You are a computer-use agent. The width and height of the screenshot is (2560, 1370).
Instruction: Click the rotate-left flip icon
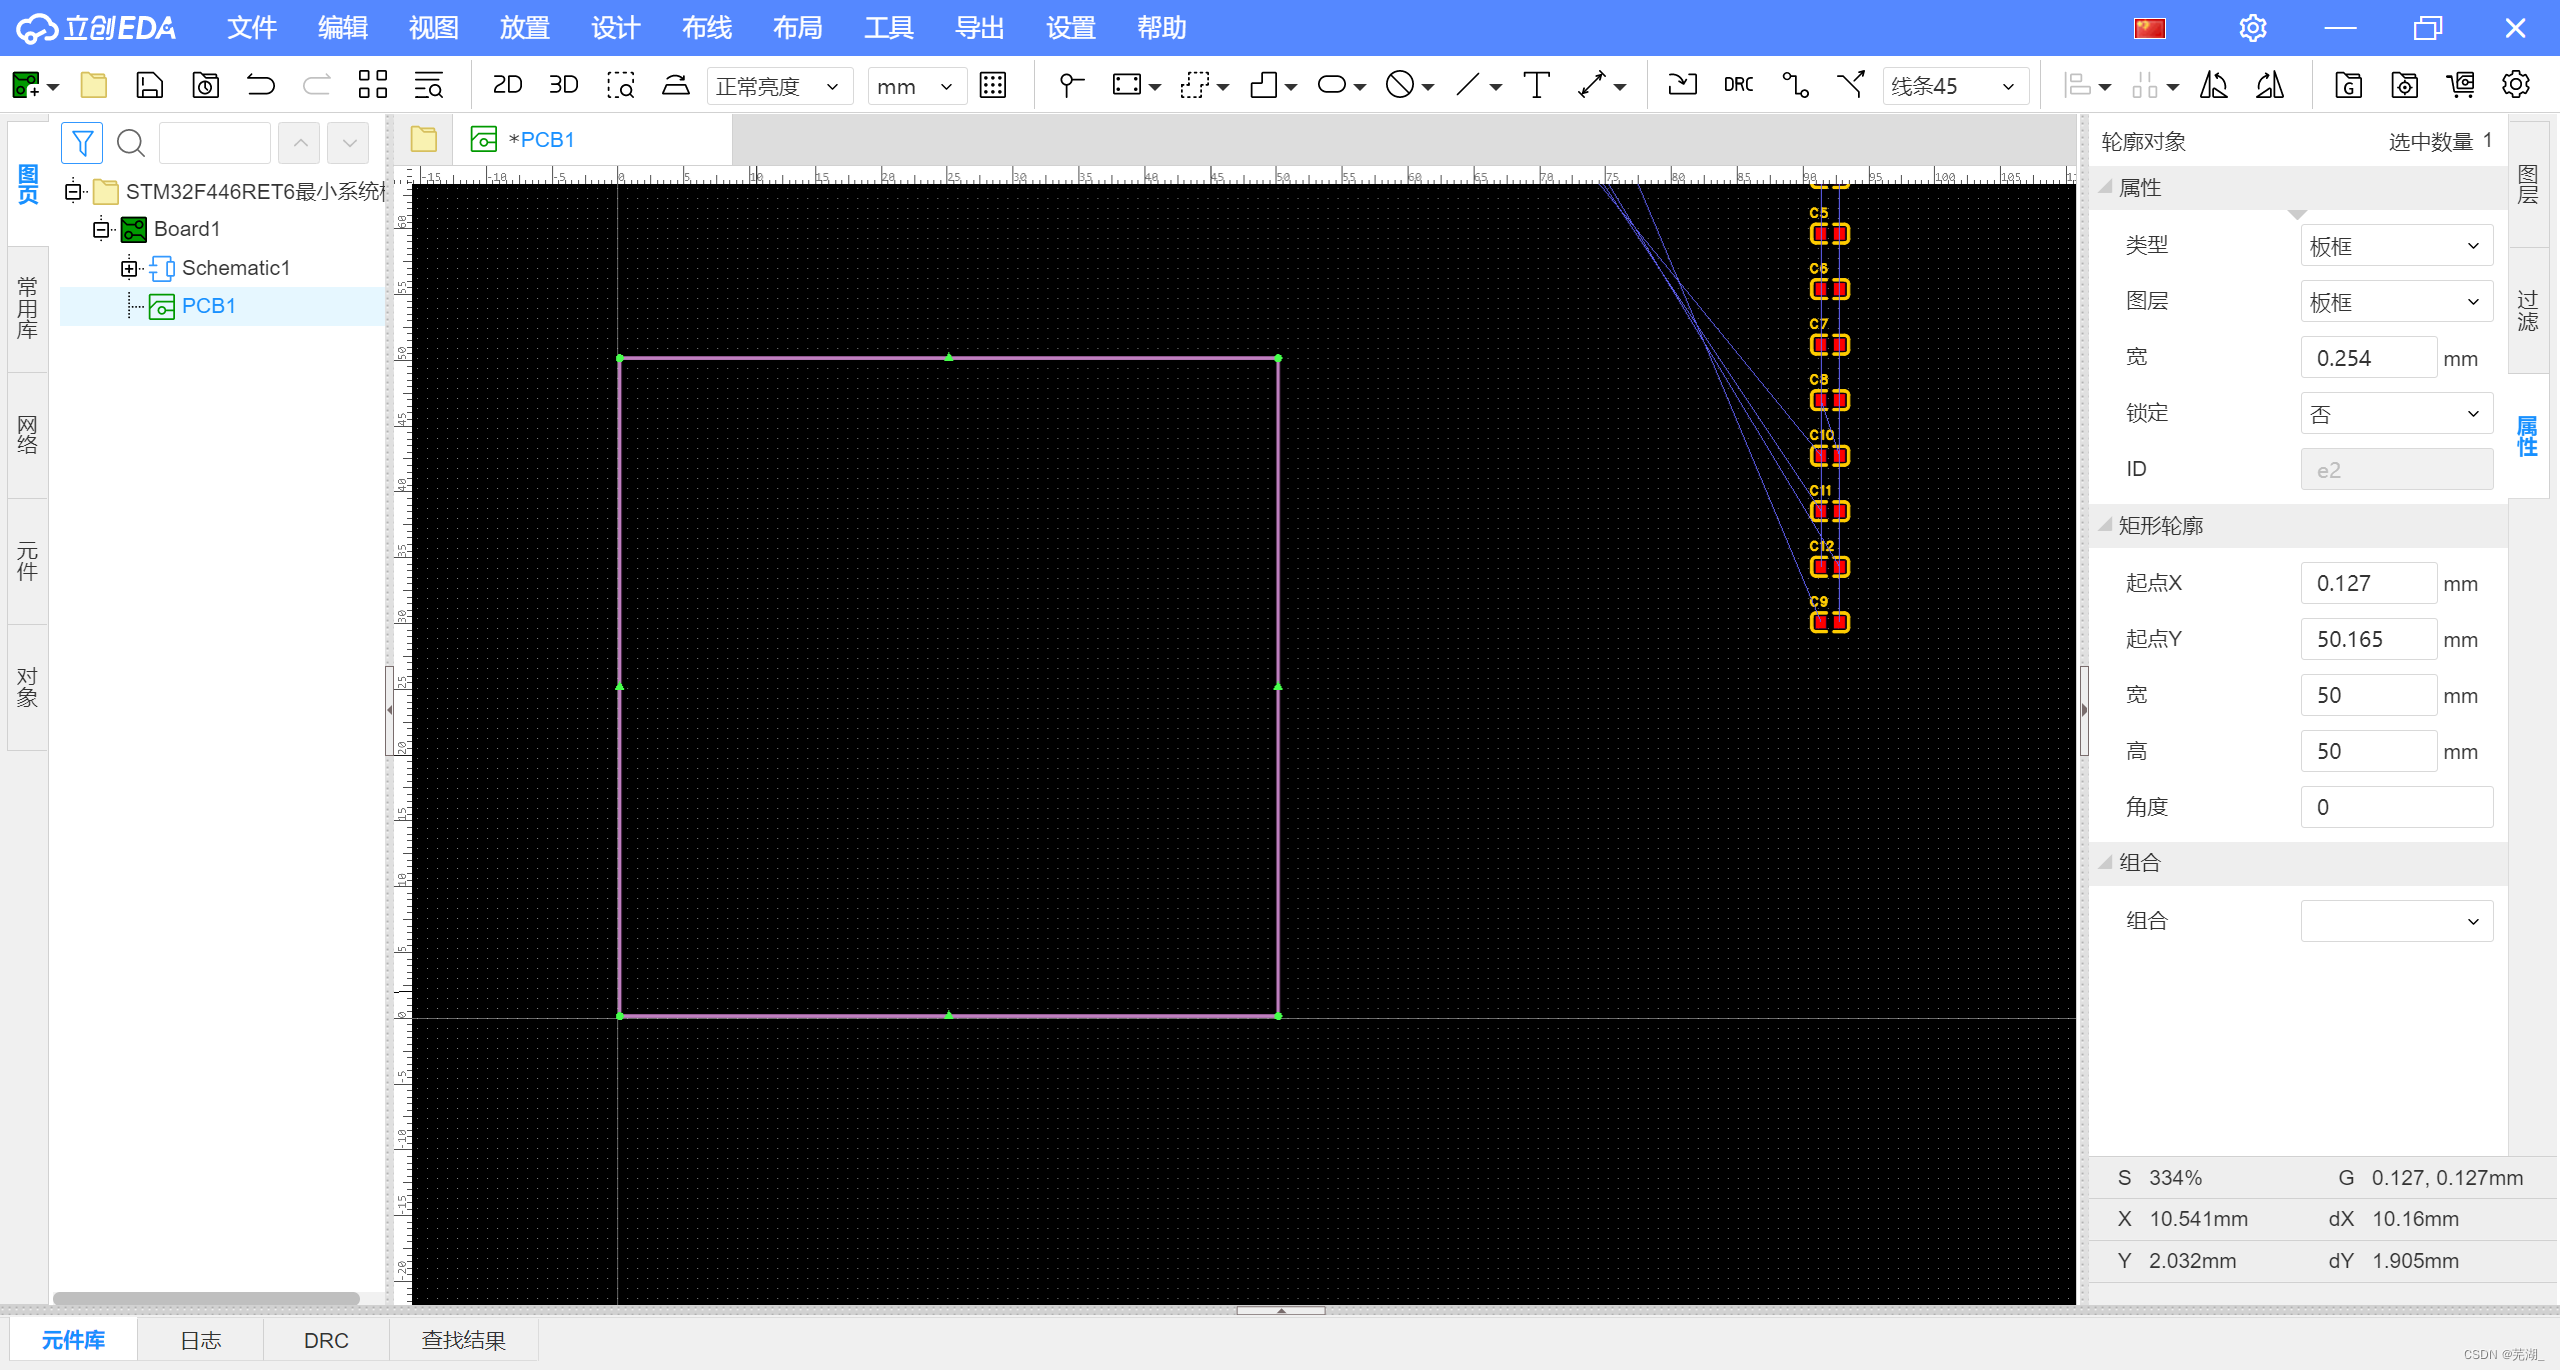(x=2213, y=86)
